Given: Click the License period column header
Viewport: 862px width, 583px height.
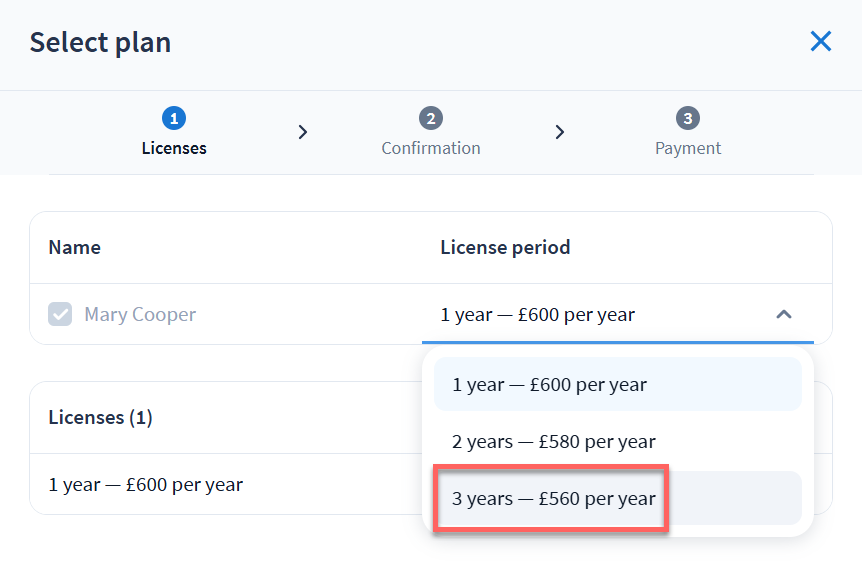Looking at the screenshot, I should (x=505, y=247).
